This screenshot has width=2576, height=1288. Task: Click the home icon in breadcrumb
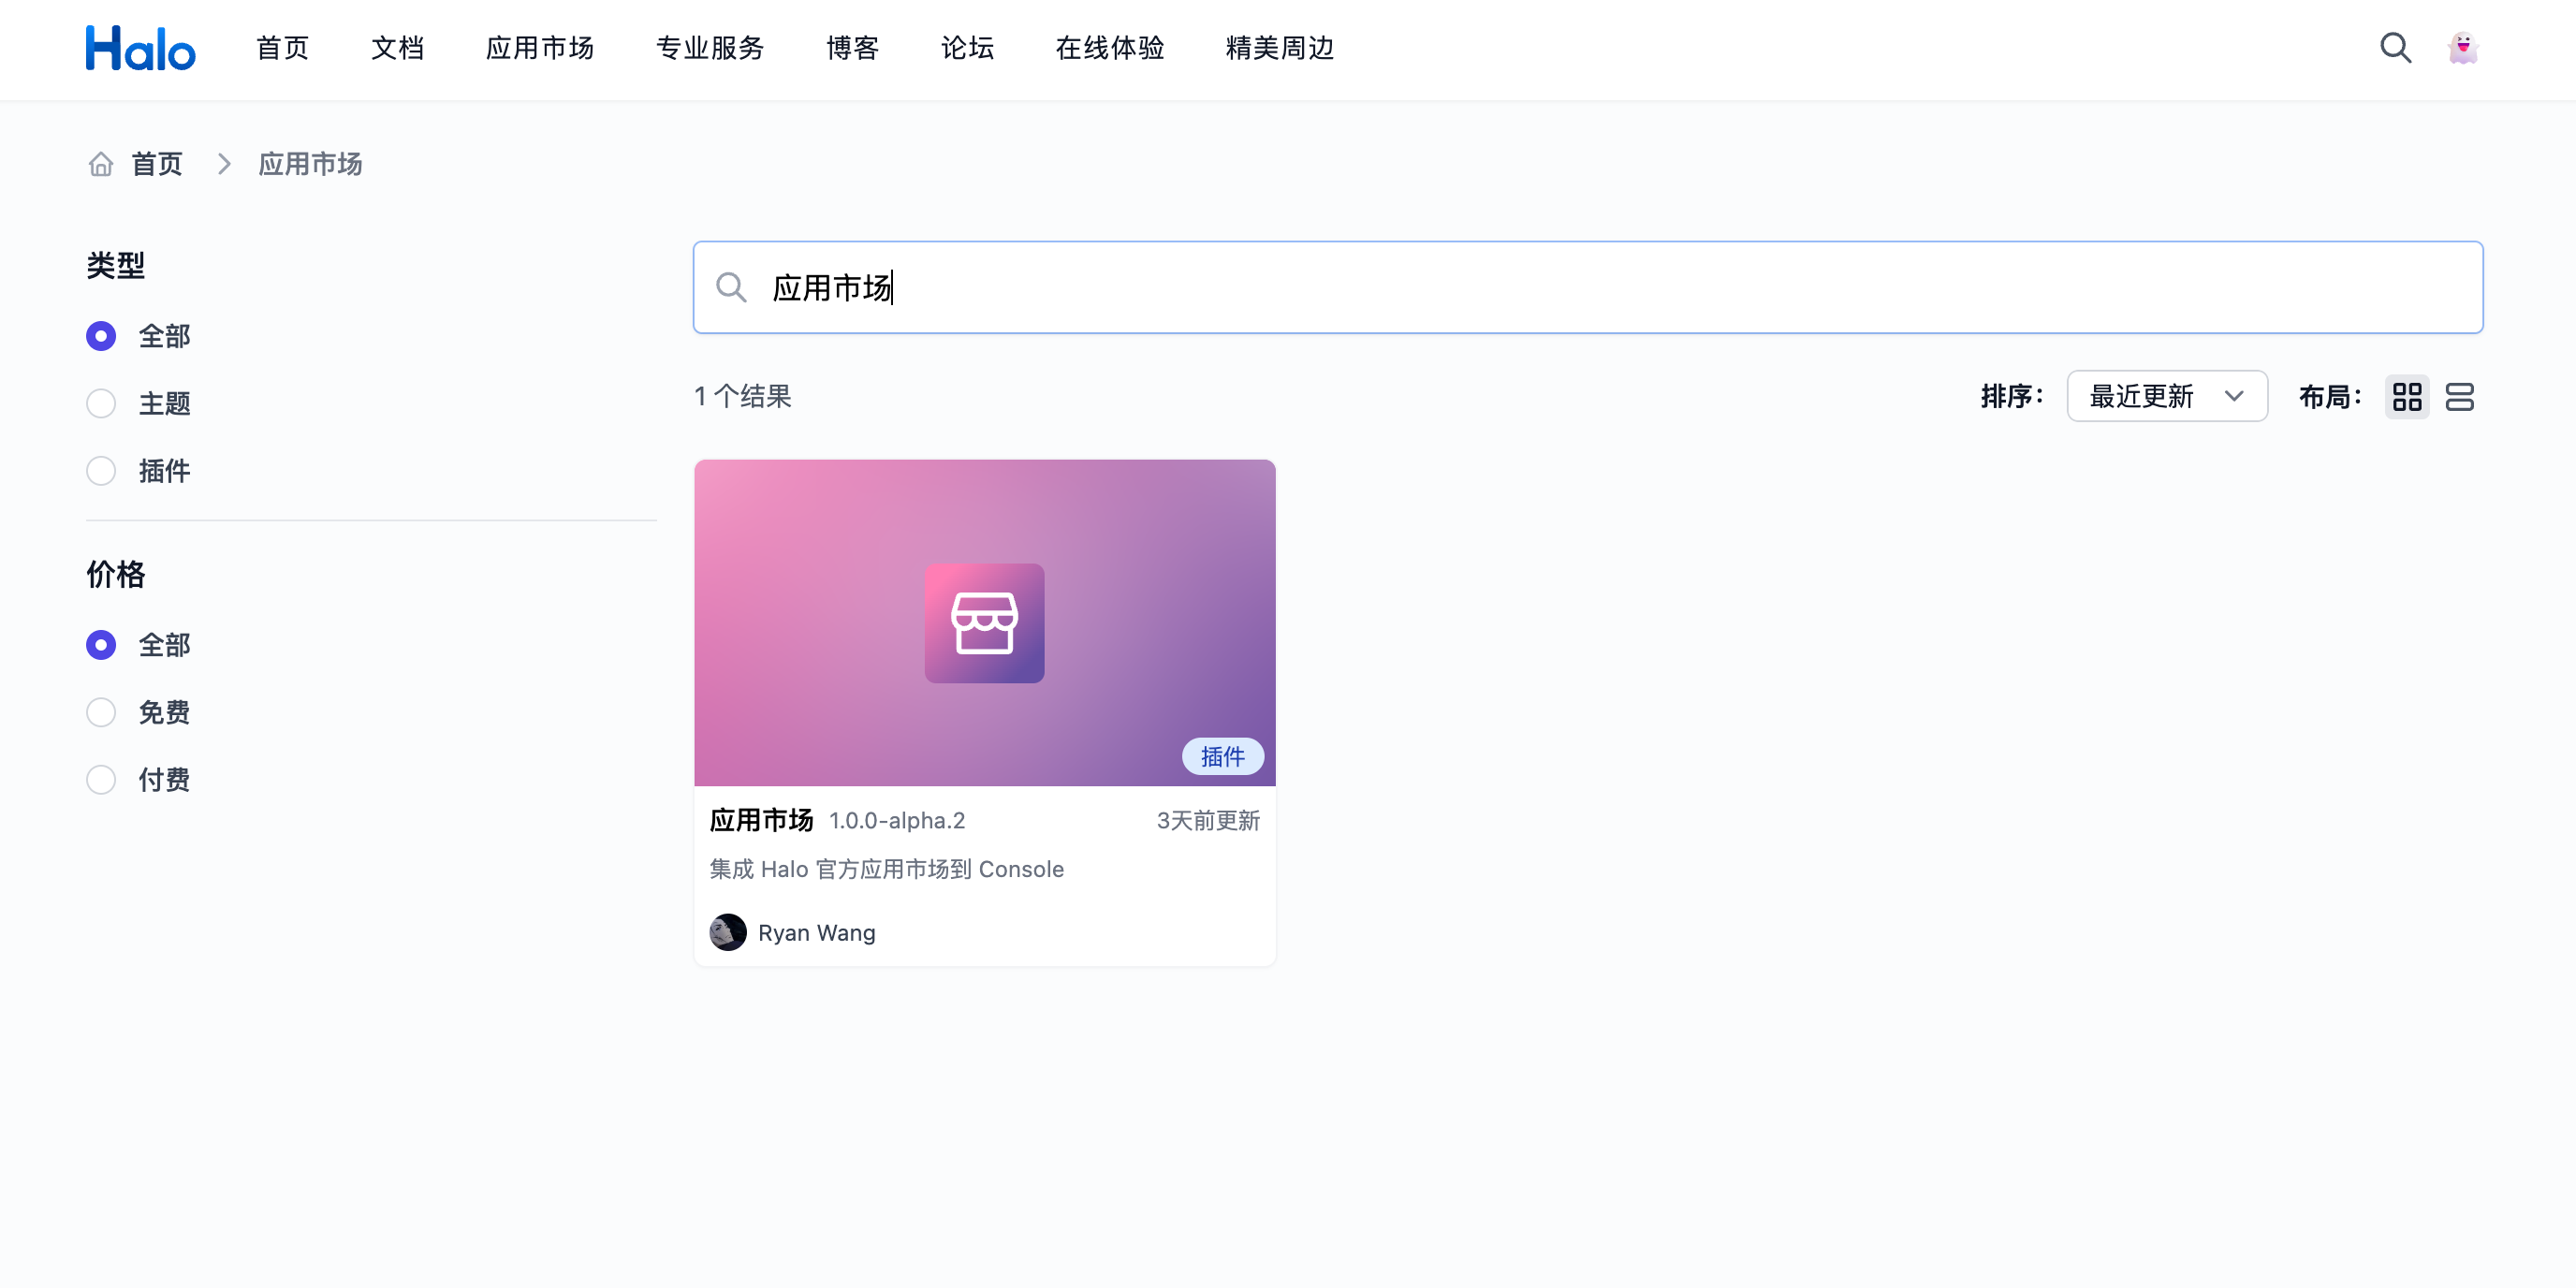click(x=101, y=164)
